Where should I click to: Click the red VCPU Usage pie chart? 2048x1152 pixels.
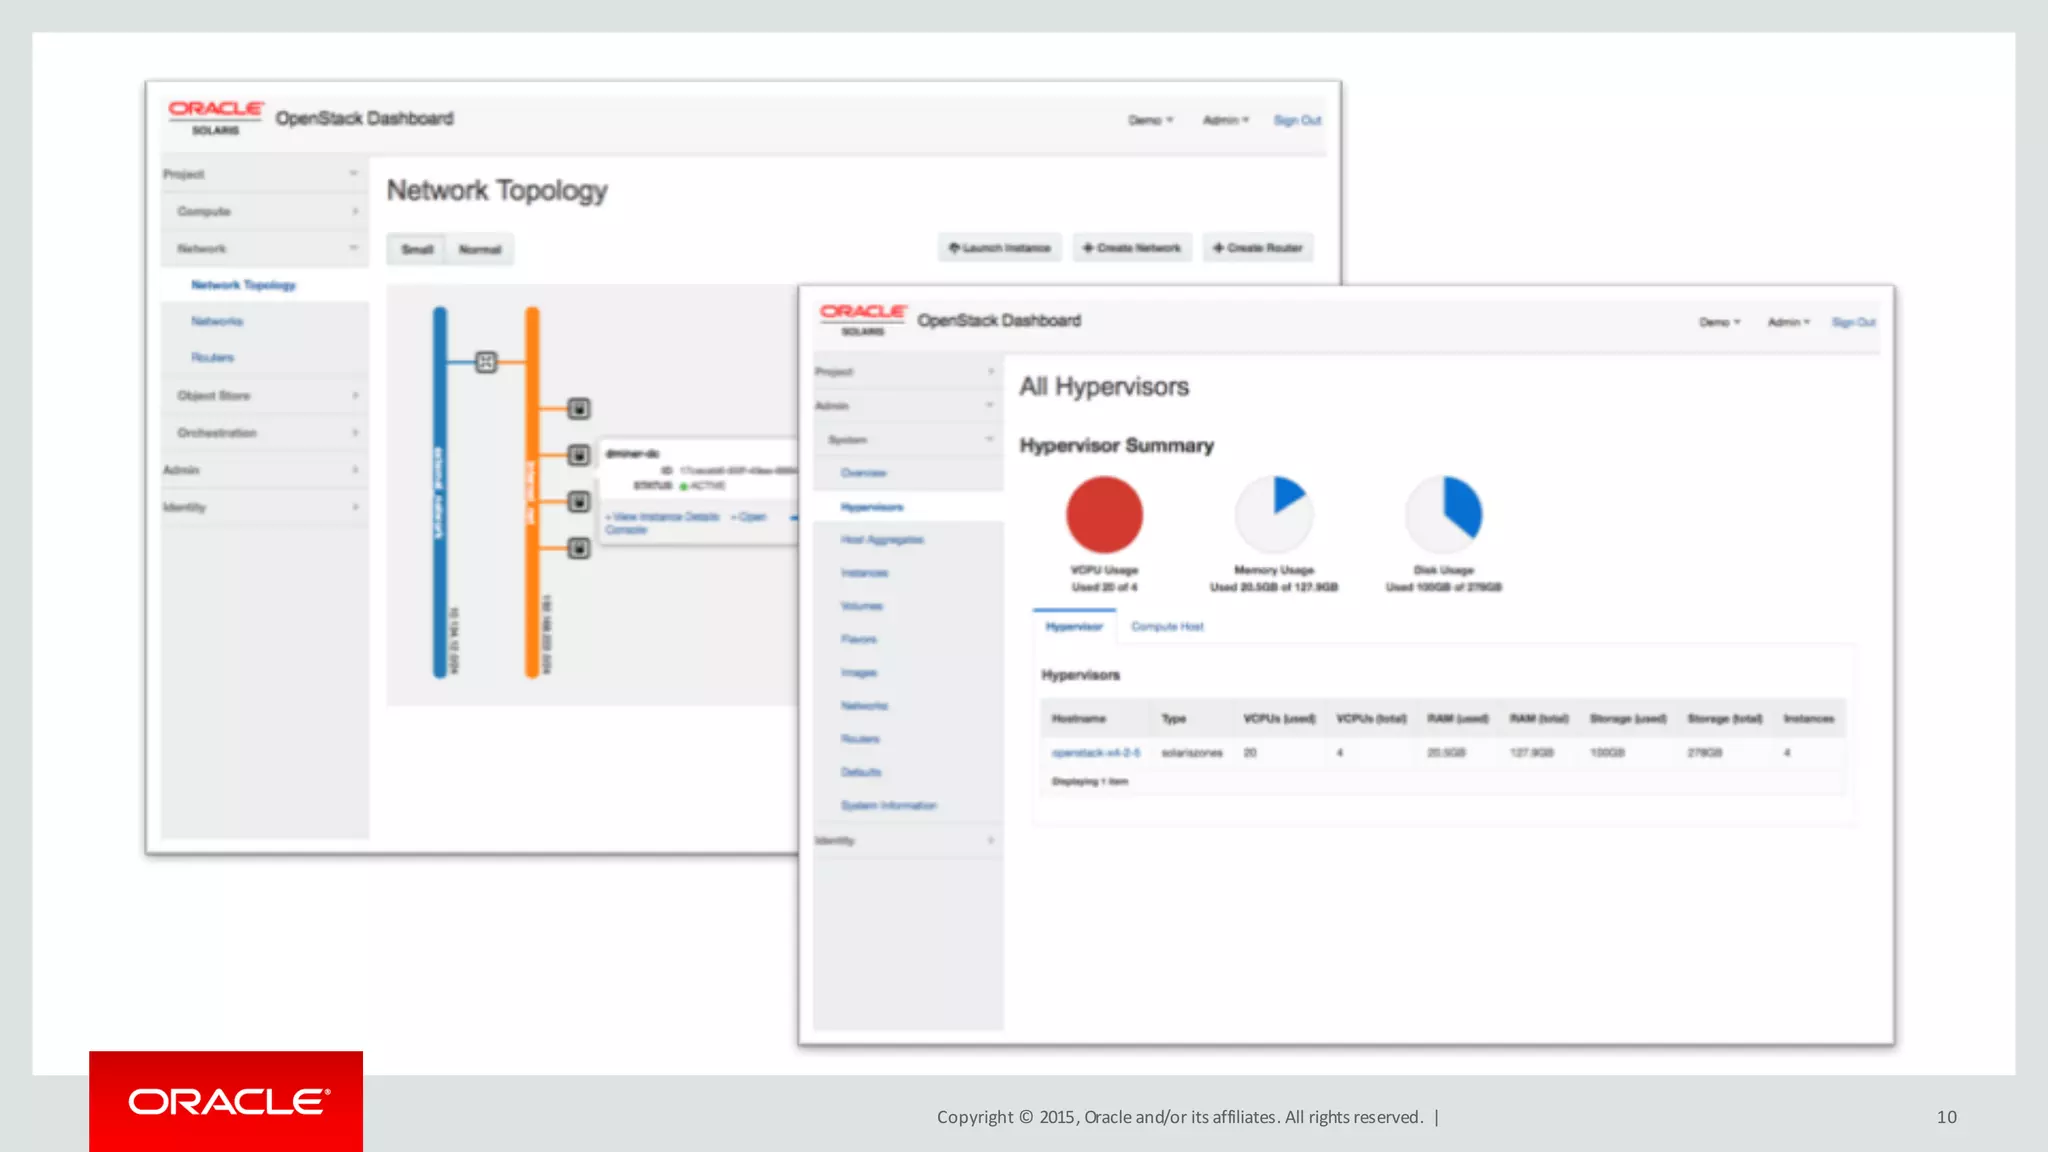click(1104, 514)
